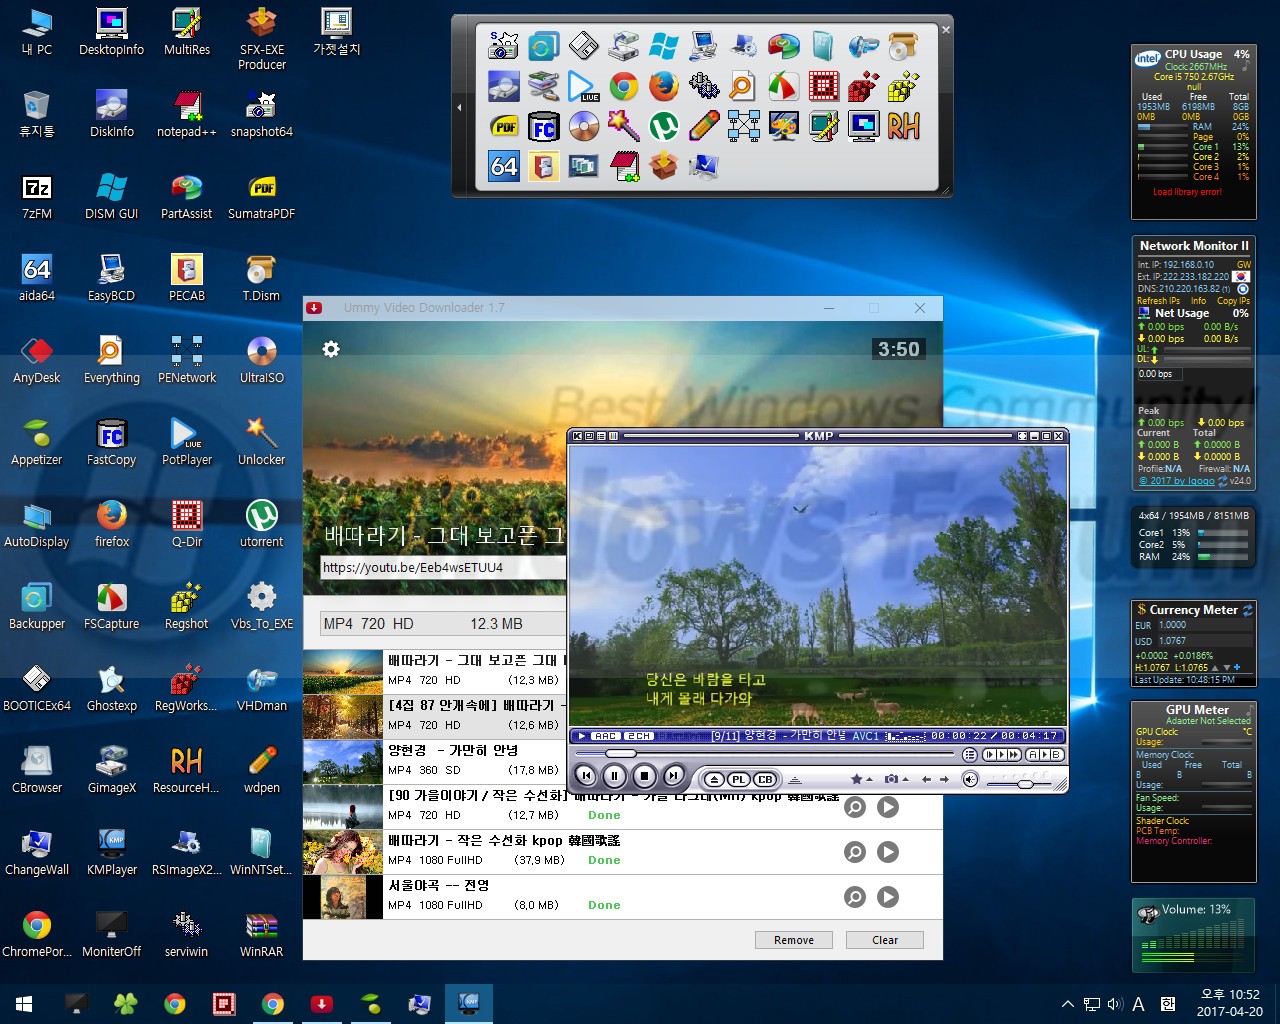Toggle the CB control box in KMP
The image size is (1280, 1024).
pos(764,779)
